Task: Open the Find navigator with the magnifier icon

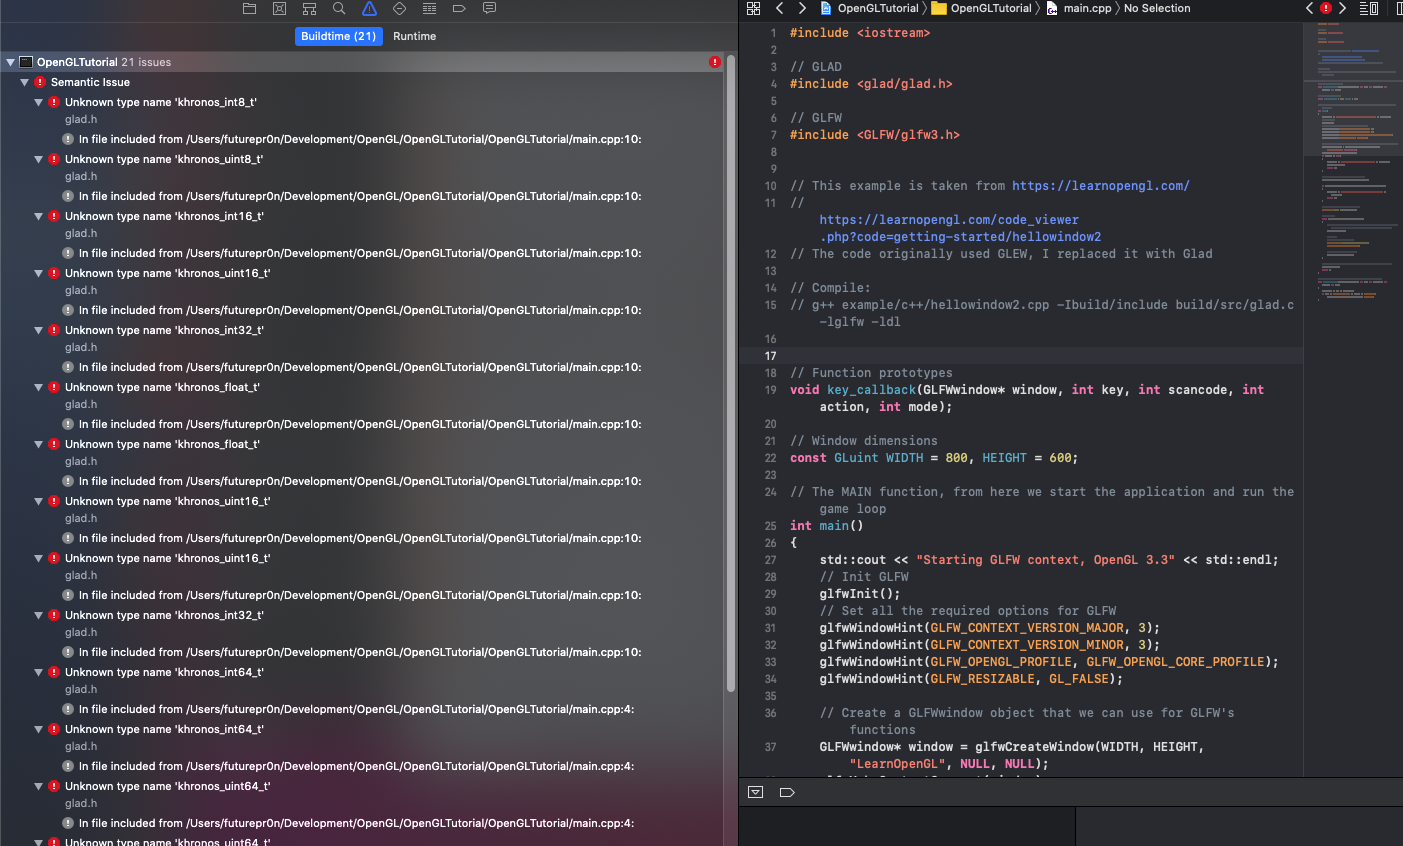Action: click(x=340, y=8)
